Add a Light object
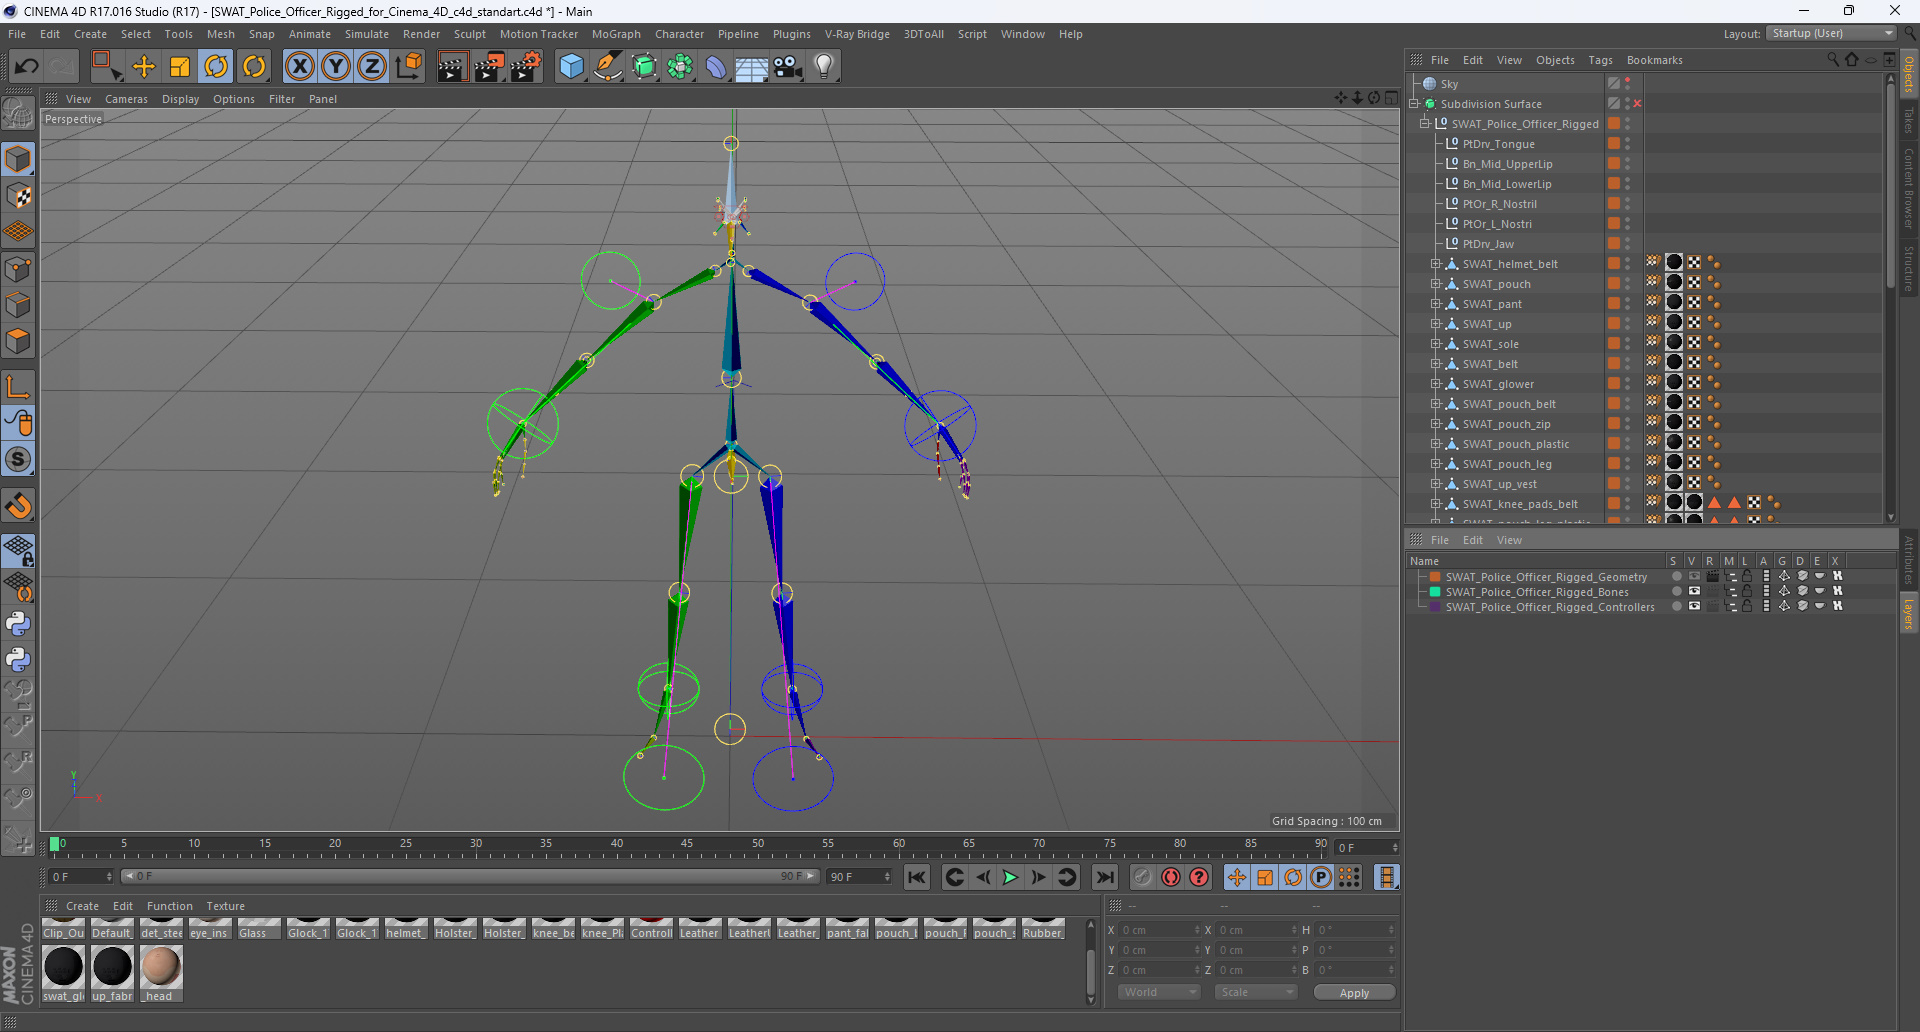Screen dimensions: 1920x1032 [x=824, y=67]
